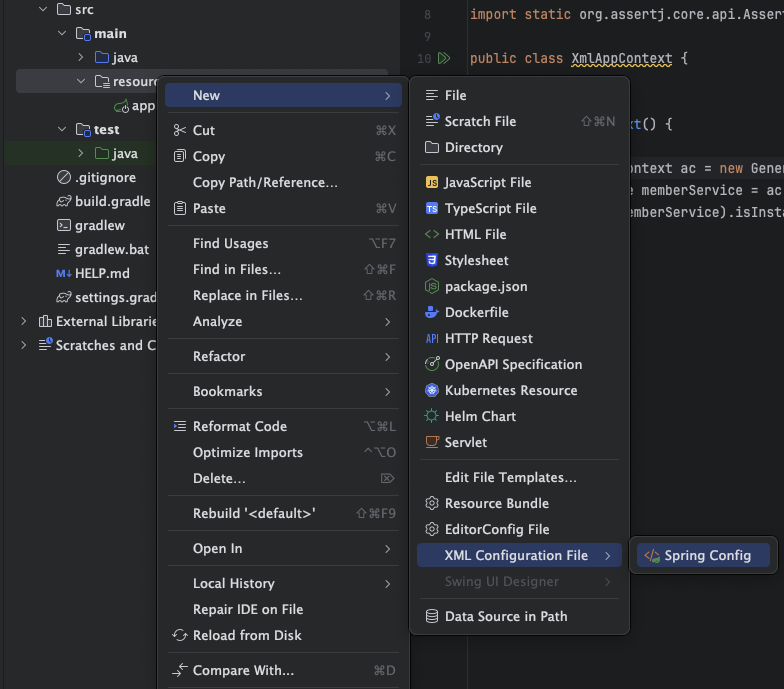This screenshot has height=689, width=784.
Task: Click the Directory folder icon
Action: tap(432, 147)
